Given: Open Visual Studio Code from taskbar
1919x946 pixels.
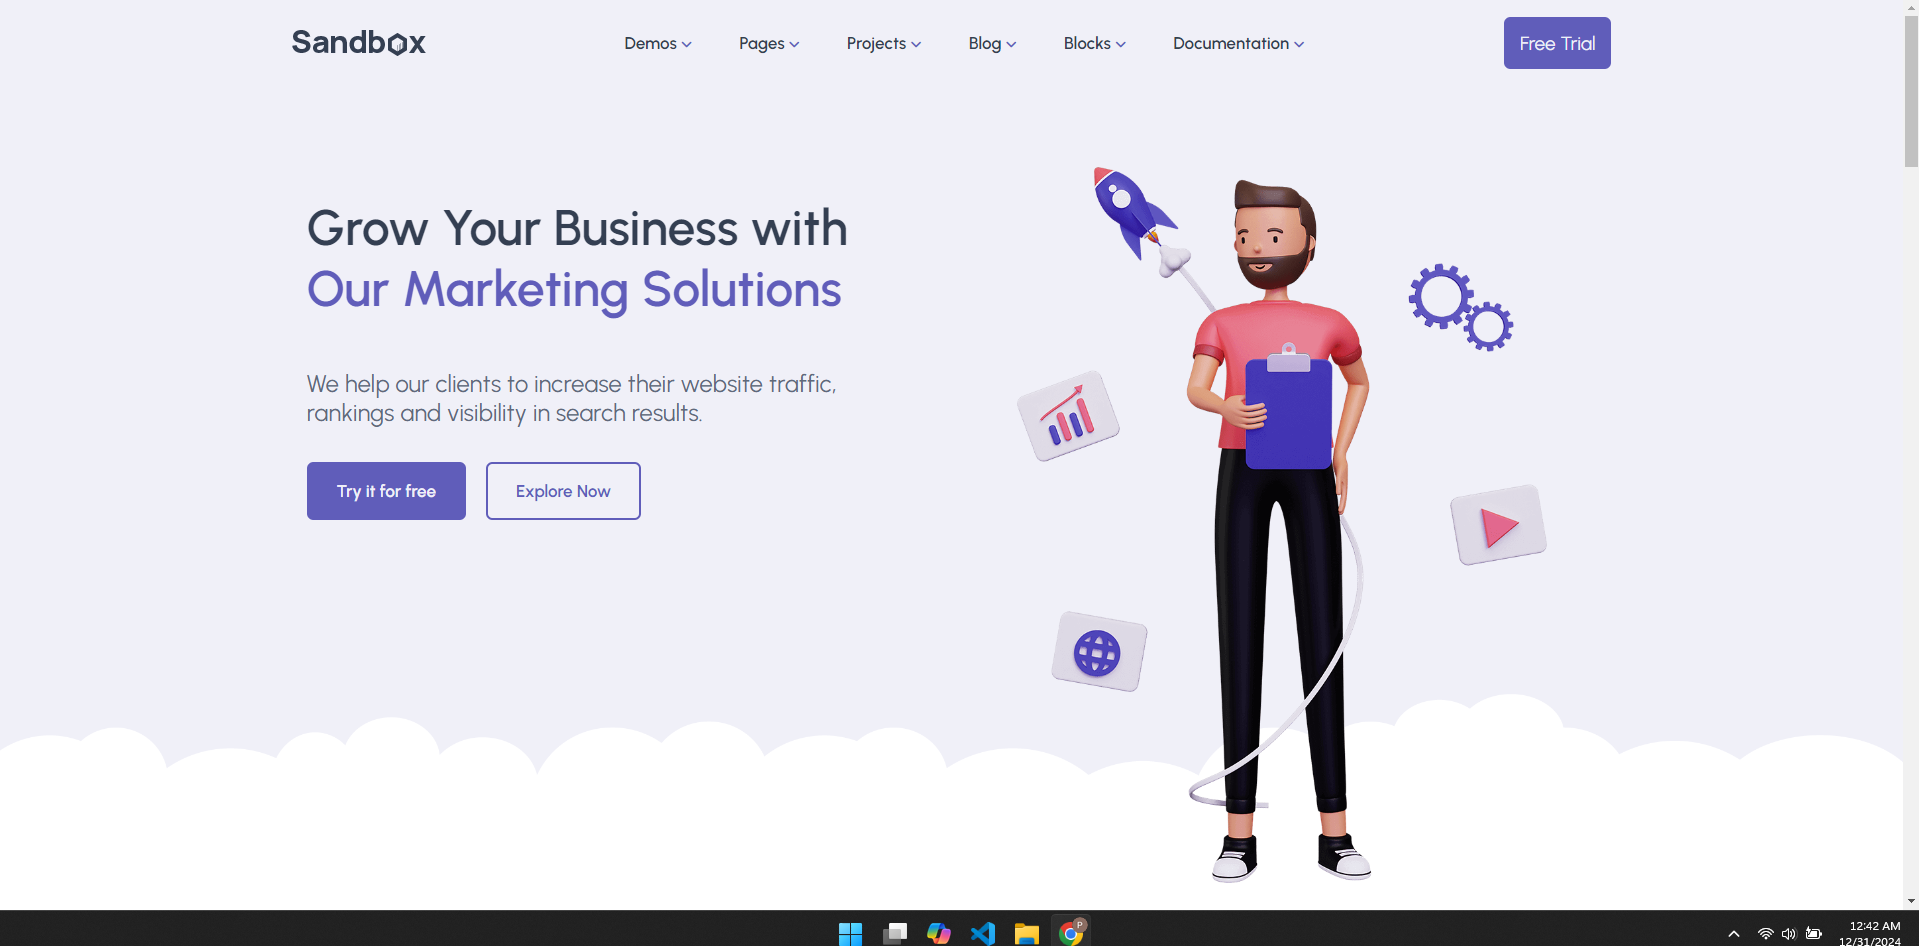Looking at the screenshot, I should pos(983,934).
